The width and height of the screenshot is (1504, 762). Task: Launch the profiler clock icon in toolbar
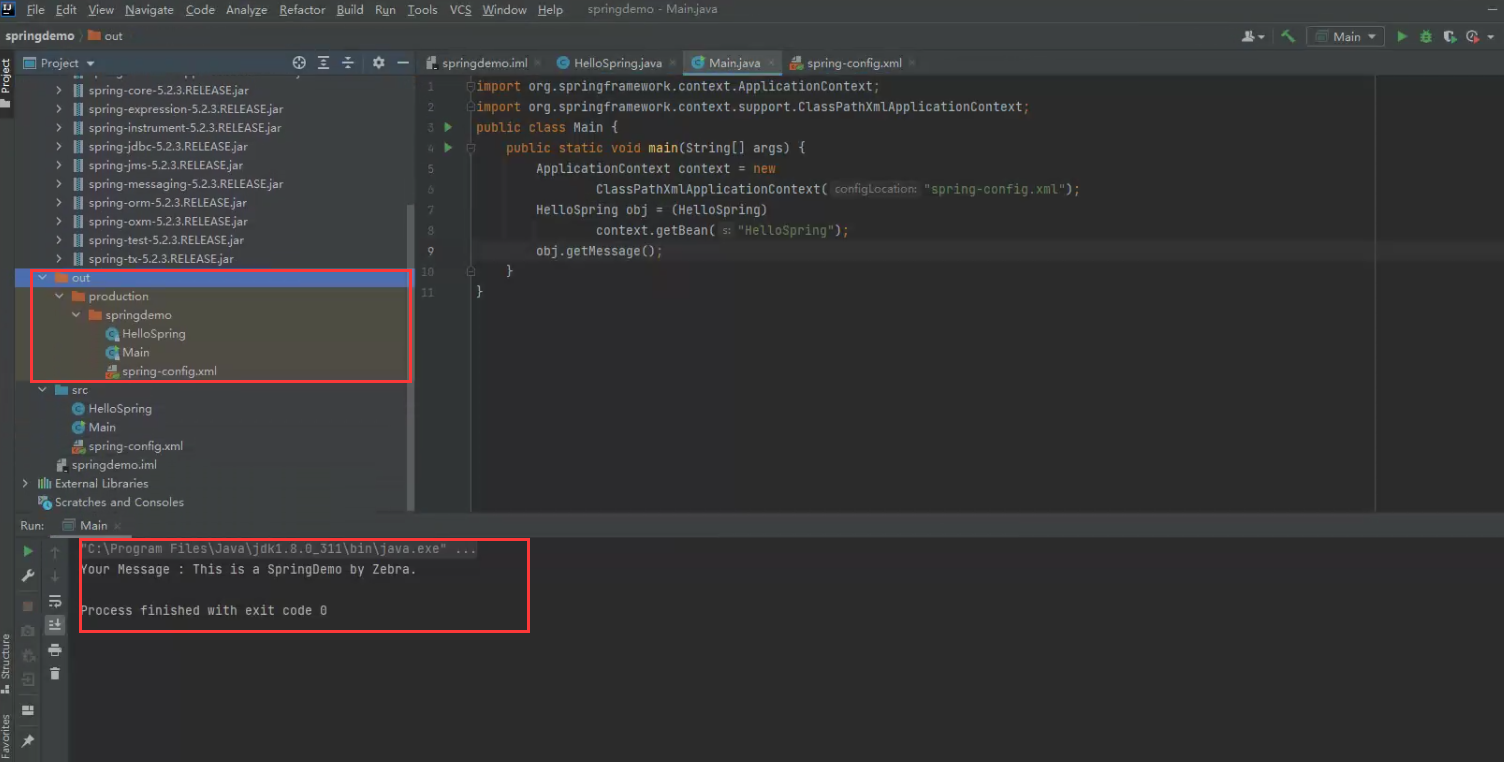click(1471, 36)
